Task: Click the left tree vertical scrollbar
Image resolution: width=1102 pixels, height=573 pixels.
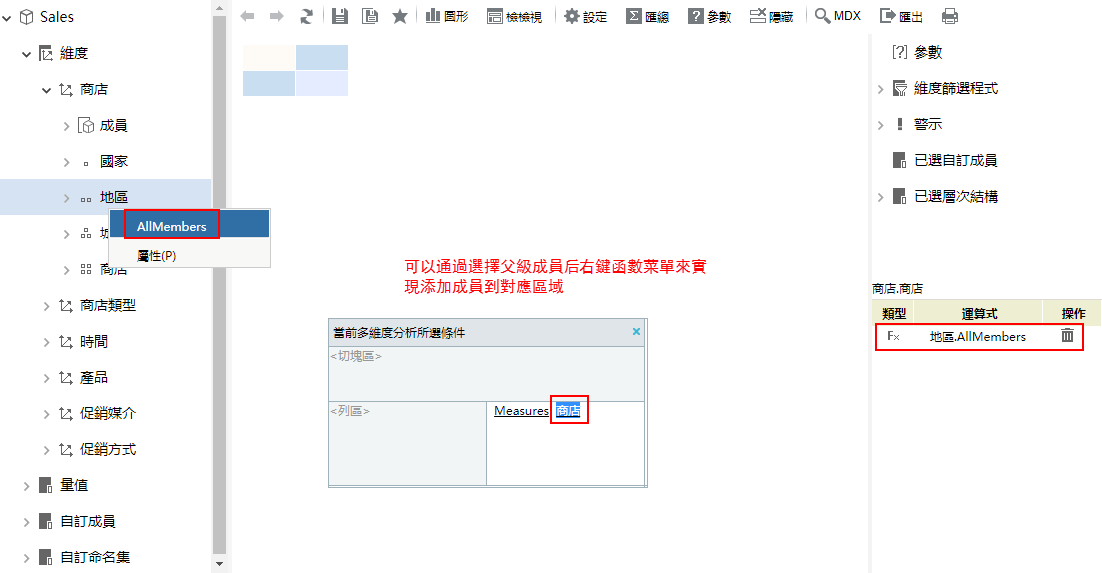Action: (x=220, y=280)
